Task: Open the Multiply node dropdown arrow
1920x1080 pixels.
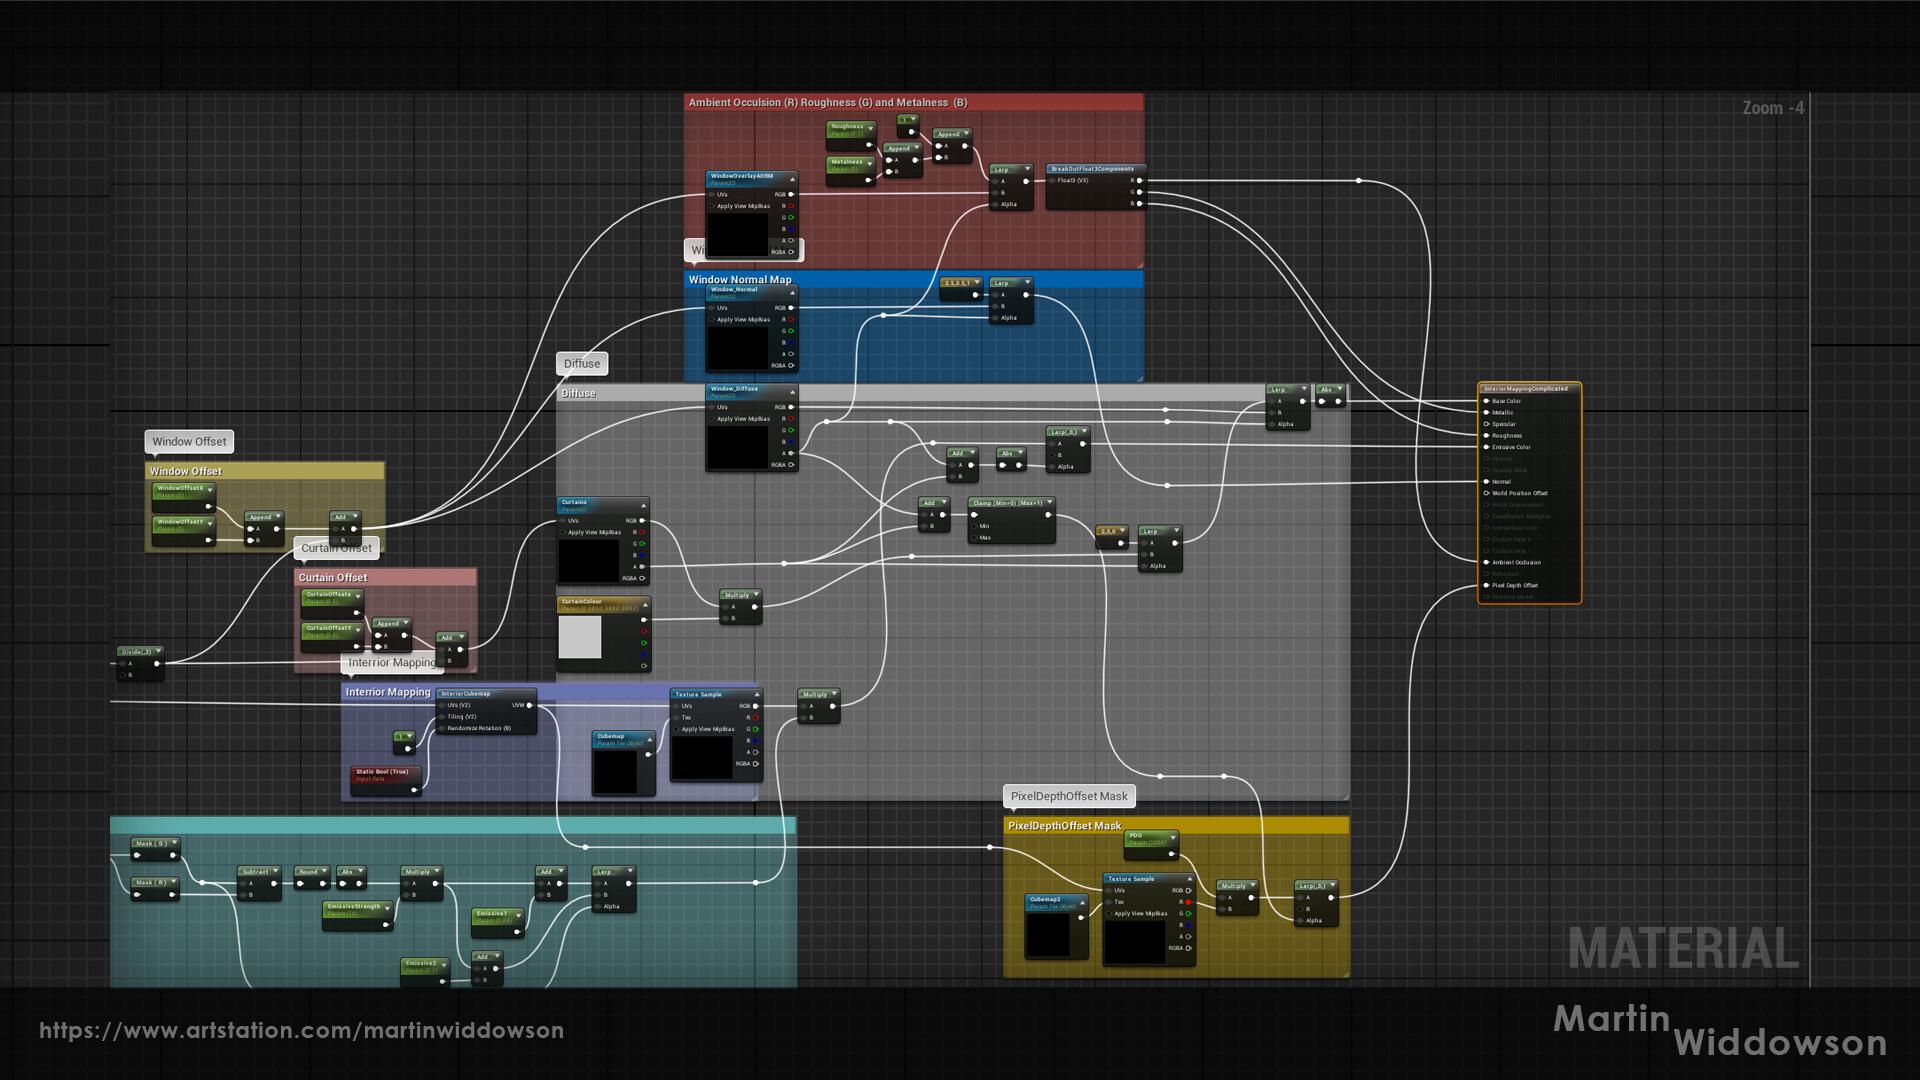Action: pos(757,594)
